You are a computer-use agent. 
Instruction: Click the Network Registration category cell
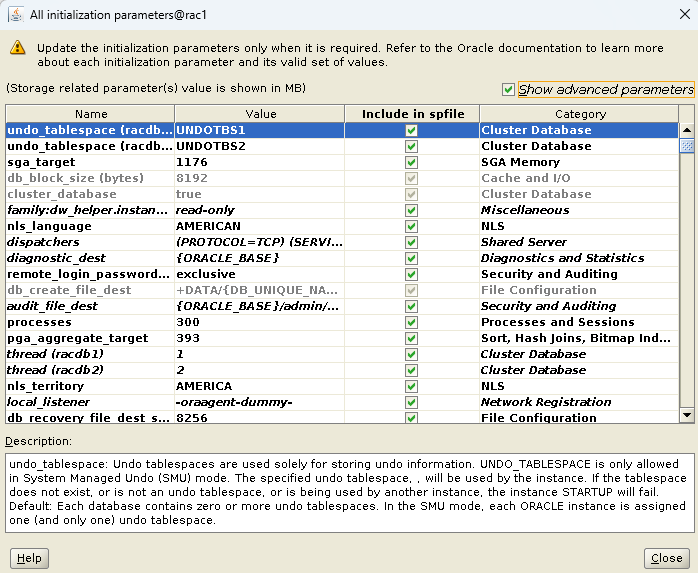point(579,403)
